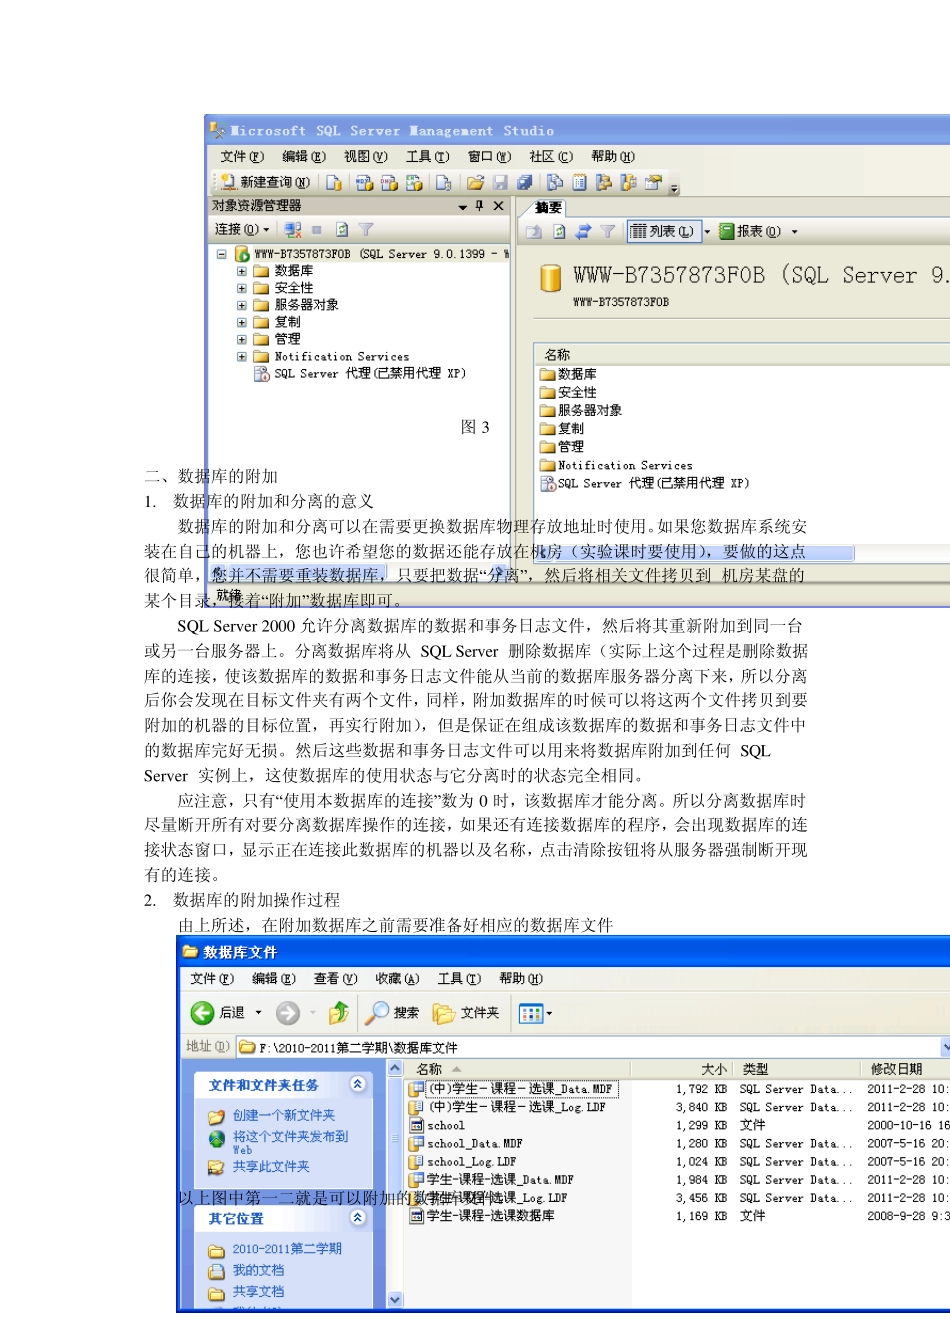The image size is (950, 1344).
Task: Click the Up One Level folder icon in Explorer
Action: [x=339, y=1013]
